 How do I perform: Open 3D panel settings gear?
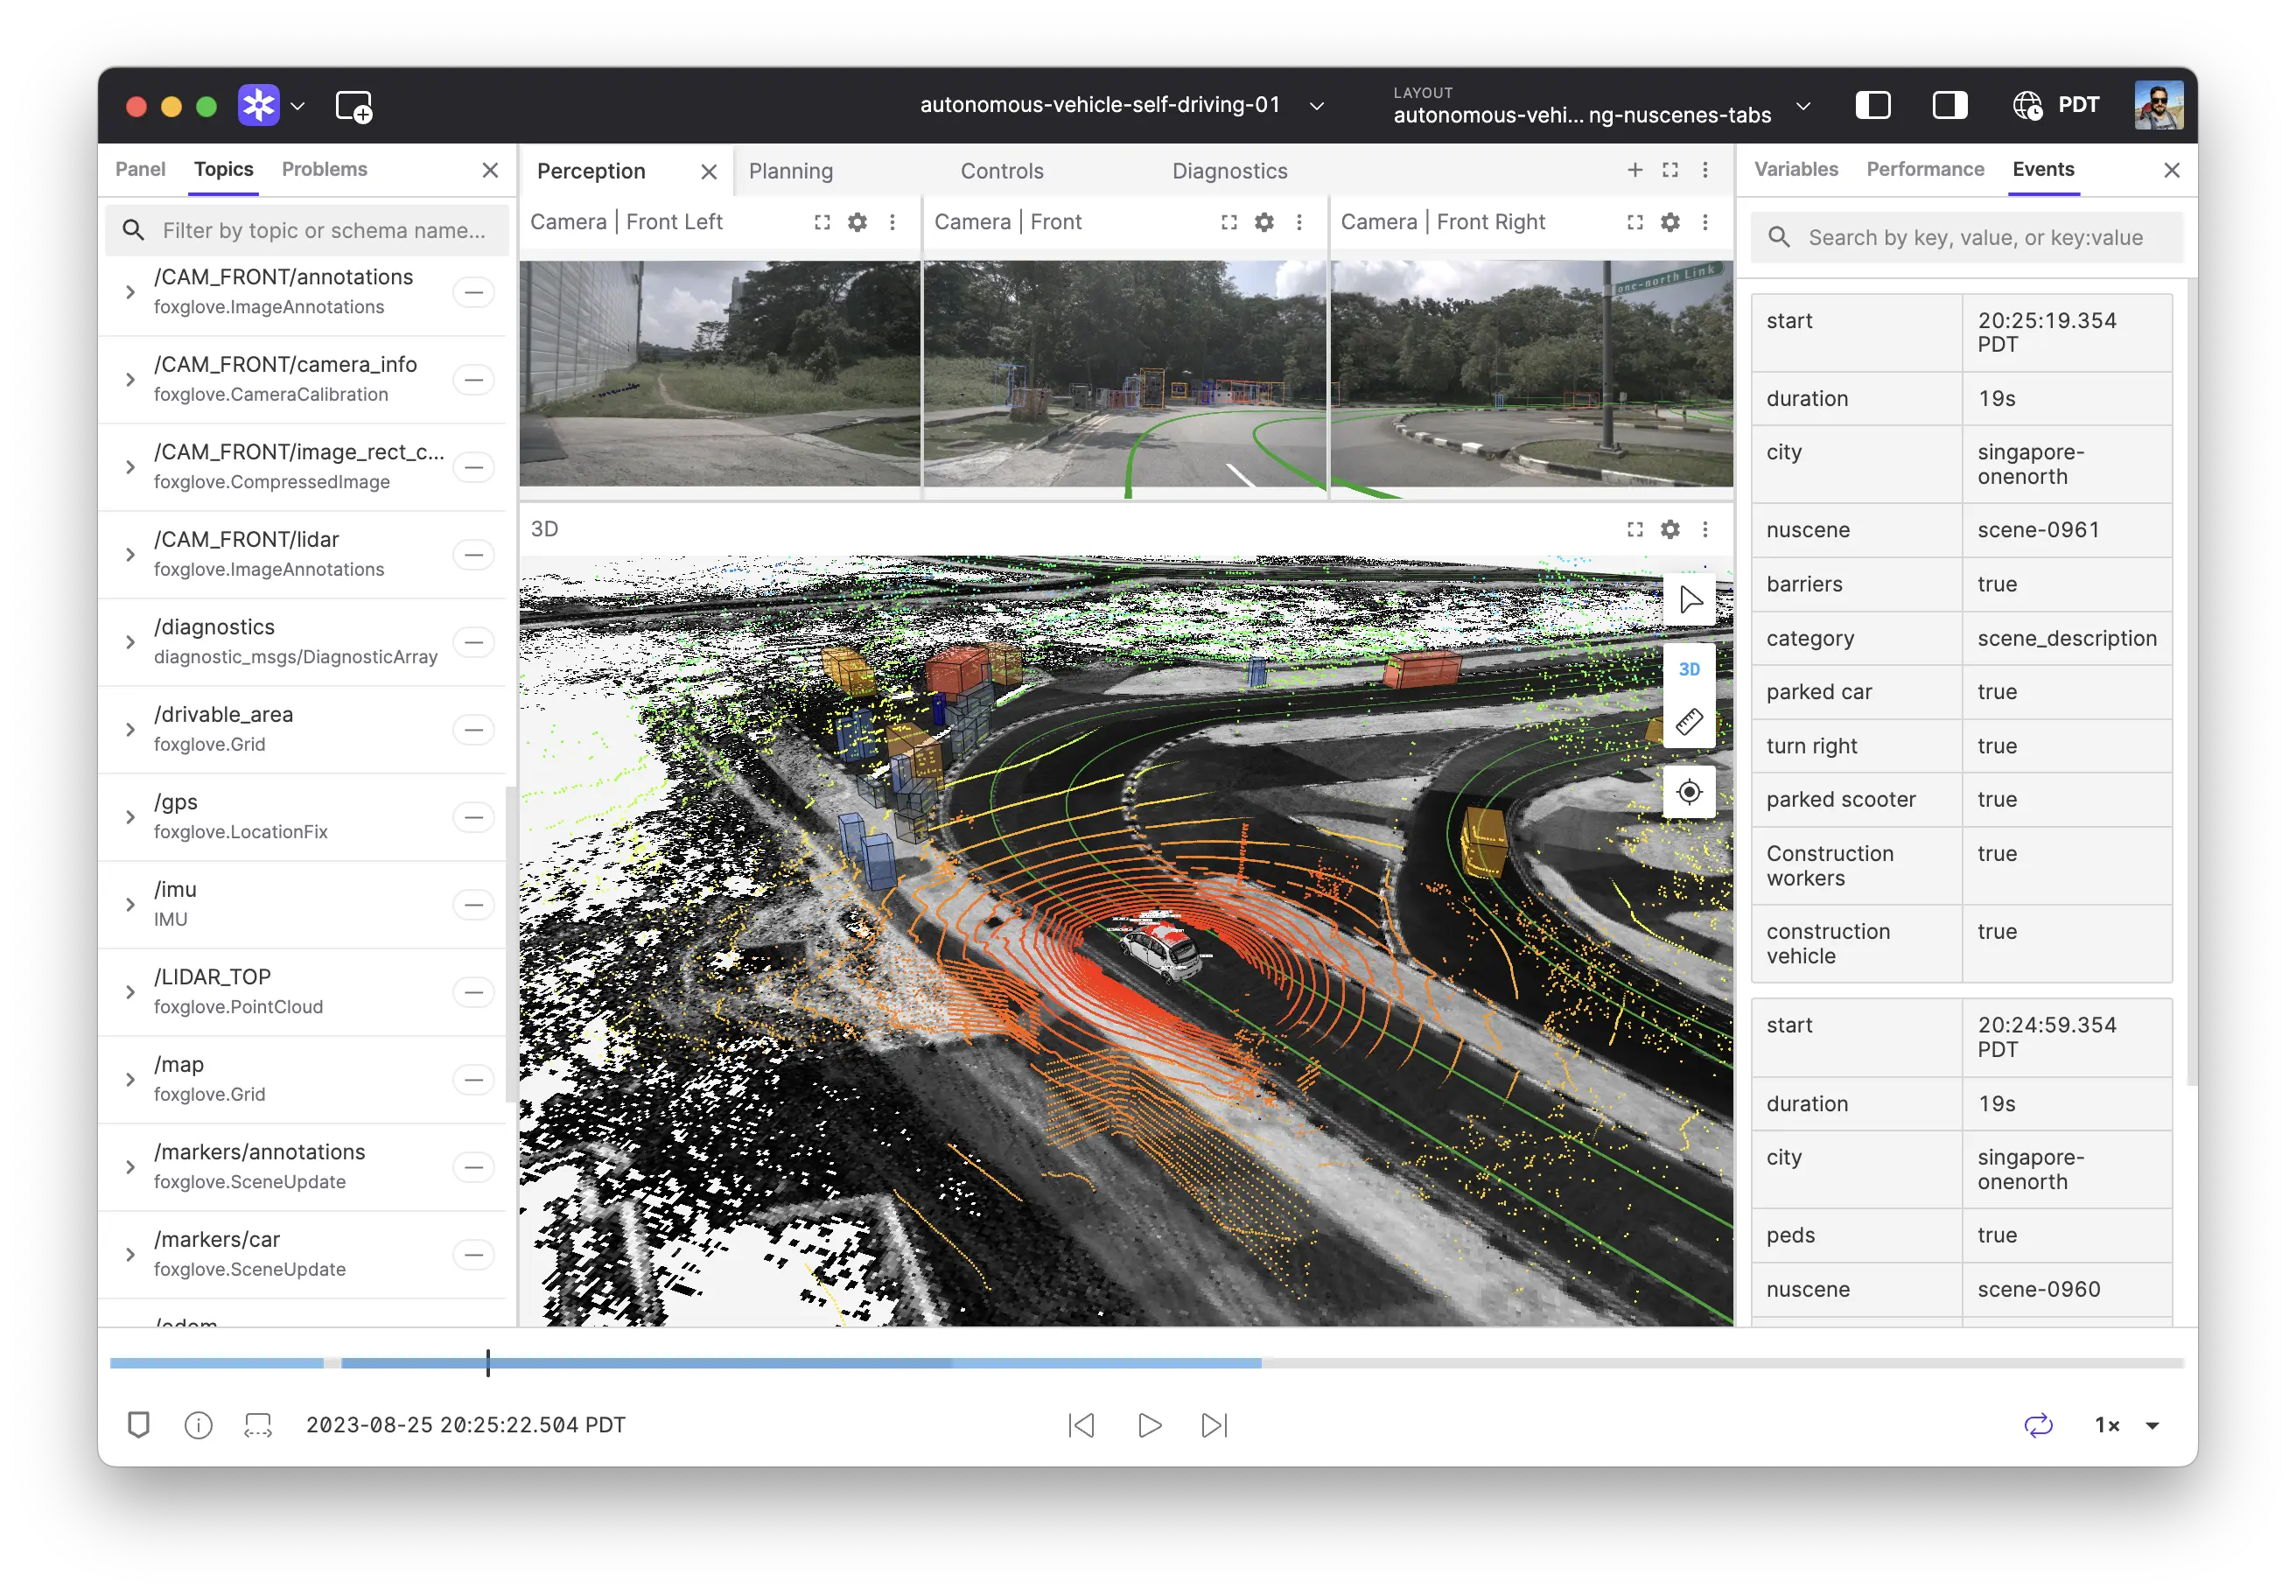1669,529
